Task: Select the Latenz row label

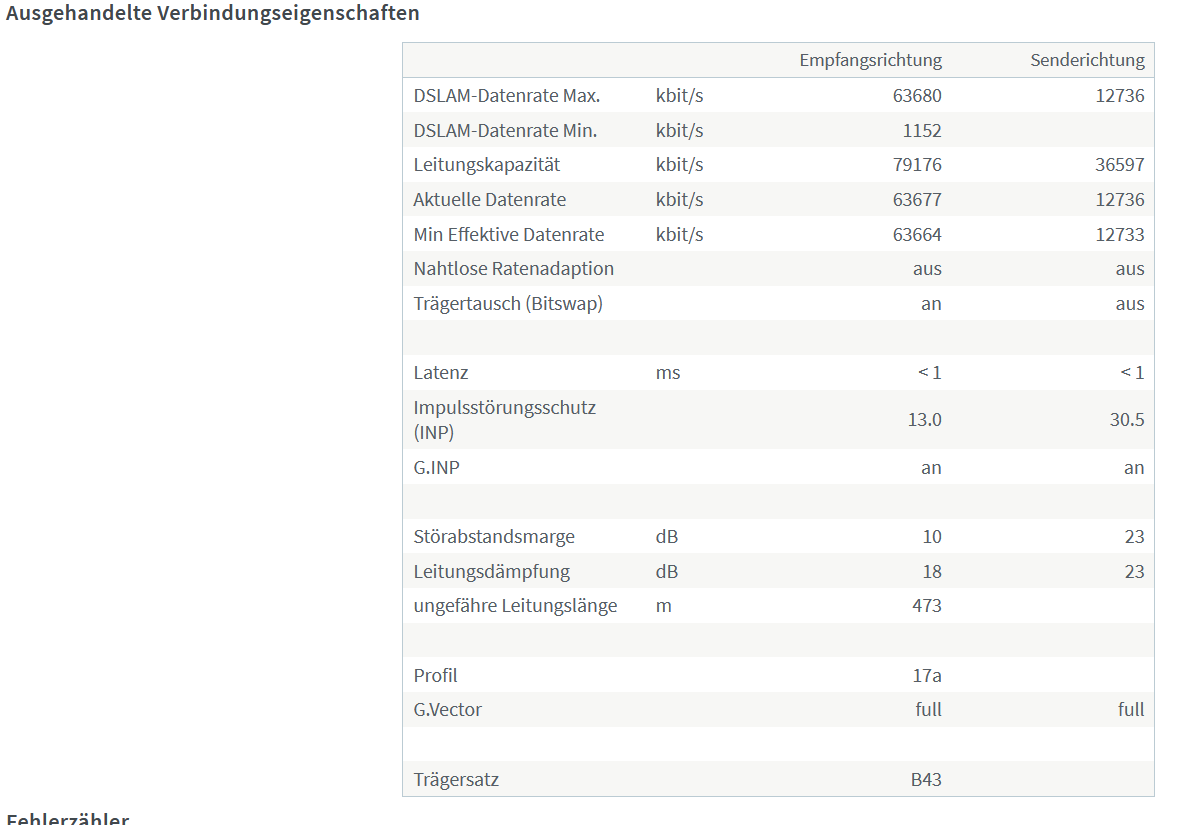Action: pos(441,373)
